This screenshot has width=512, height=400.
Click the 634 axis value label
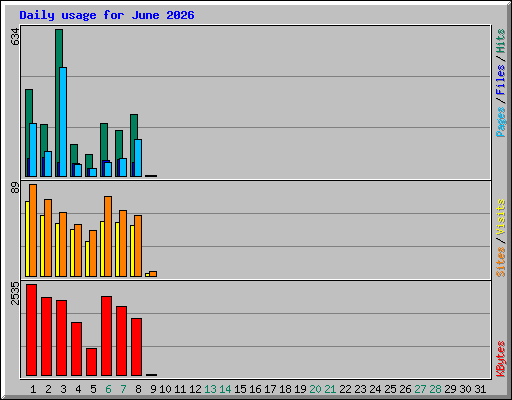click(x=15, y=37)
